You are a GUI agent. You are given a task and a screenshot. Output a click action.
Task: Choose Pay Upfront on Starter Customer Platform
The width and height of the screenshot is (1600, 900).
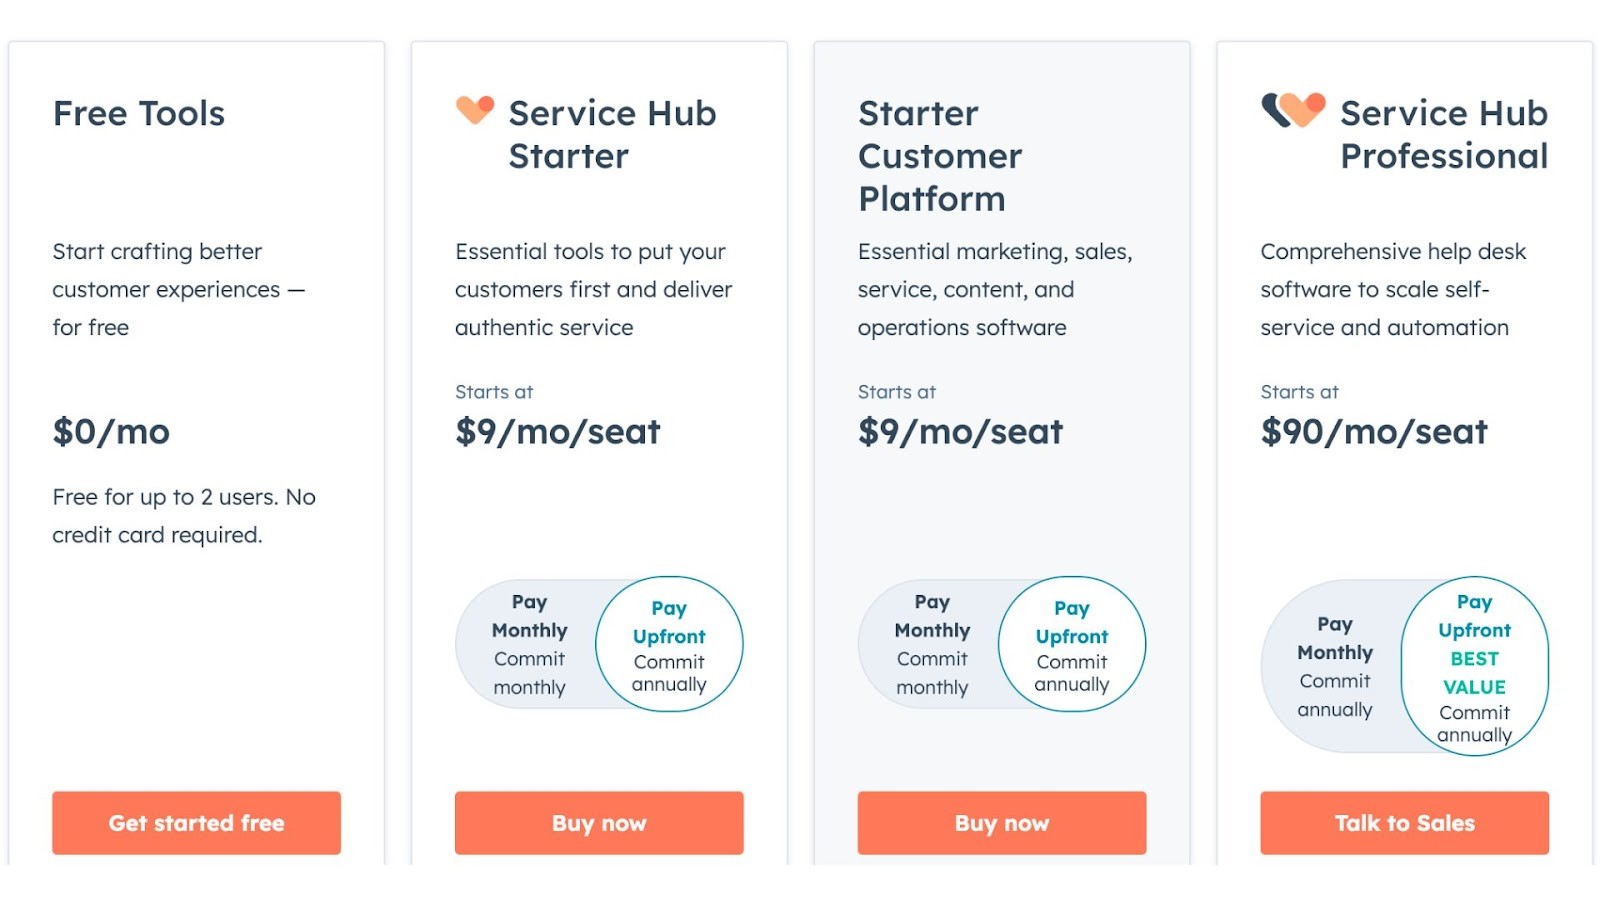(x=1072, y=645)
